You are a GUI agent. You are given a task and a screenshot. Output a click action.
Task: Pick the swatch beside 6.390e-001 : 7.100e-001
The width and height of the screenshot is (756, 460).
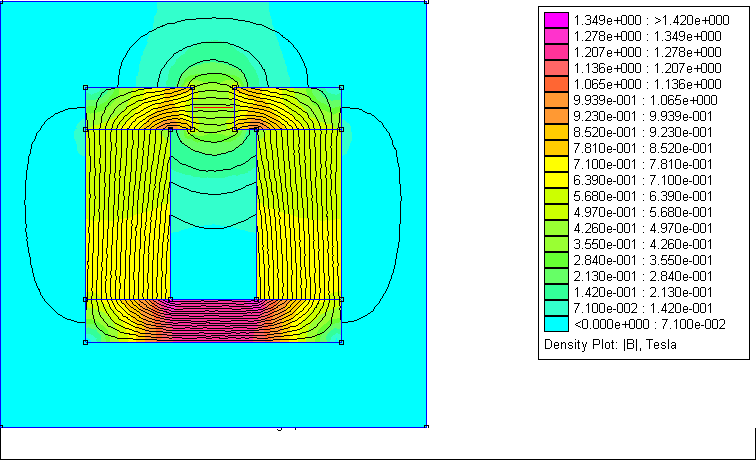click(556, 180)
